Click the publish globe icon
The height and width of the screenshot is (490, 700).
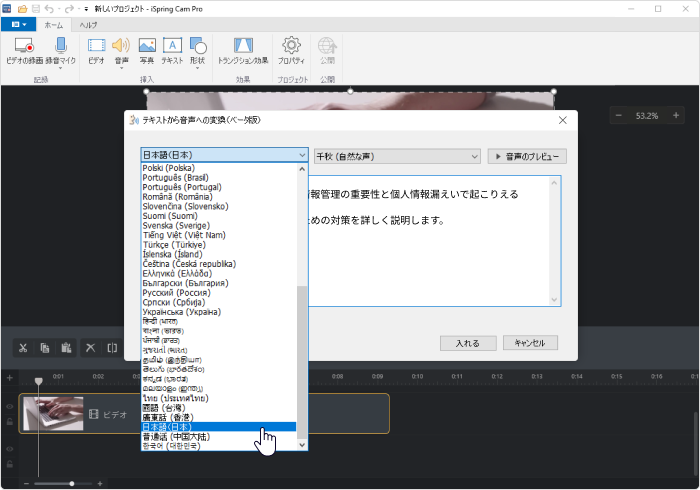[327, 45]
